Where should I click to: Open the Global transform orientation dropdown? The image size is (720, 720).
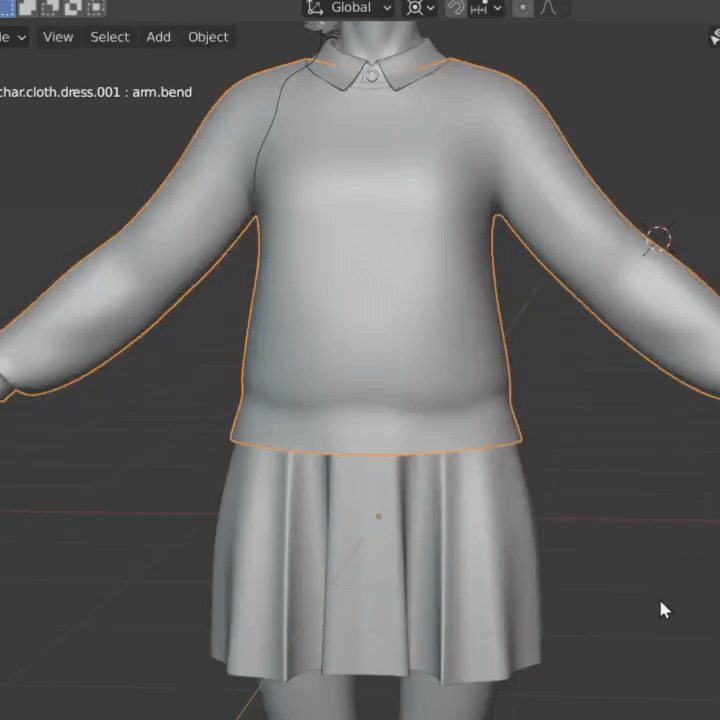[349, 8]
